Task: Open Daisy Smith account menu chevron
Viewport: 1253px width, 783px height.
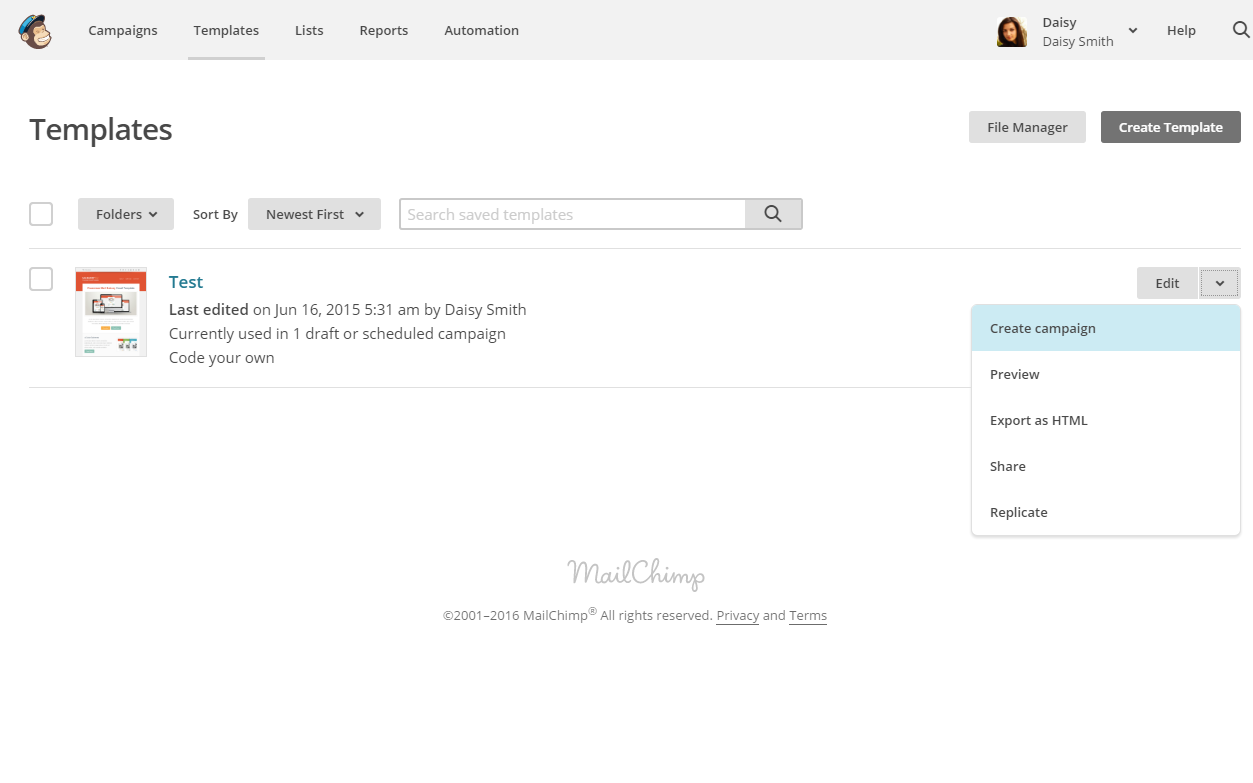Action: (1133, 31)
